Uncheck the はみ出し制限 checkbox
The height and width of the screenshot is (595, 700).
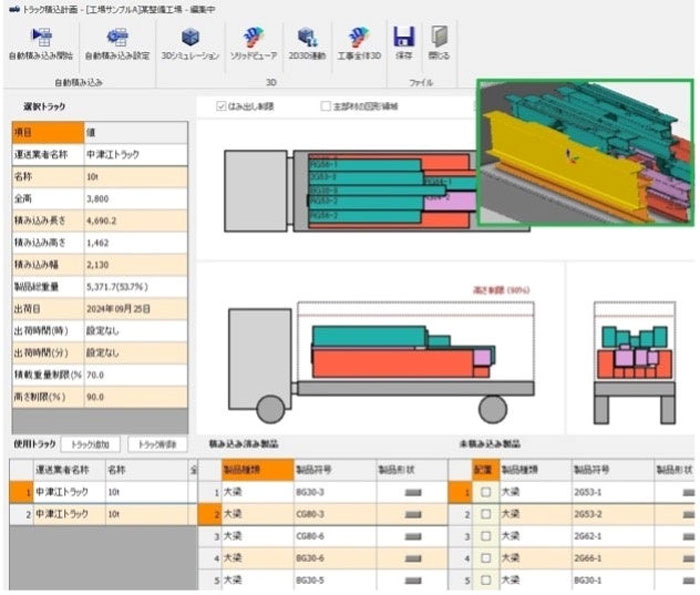tap(223, 106)
